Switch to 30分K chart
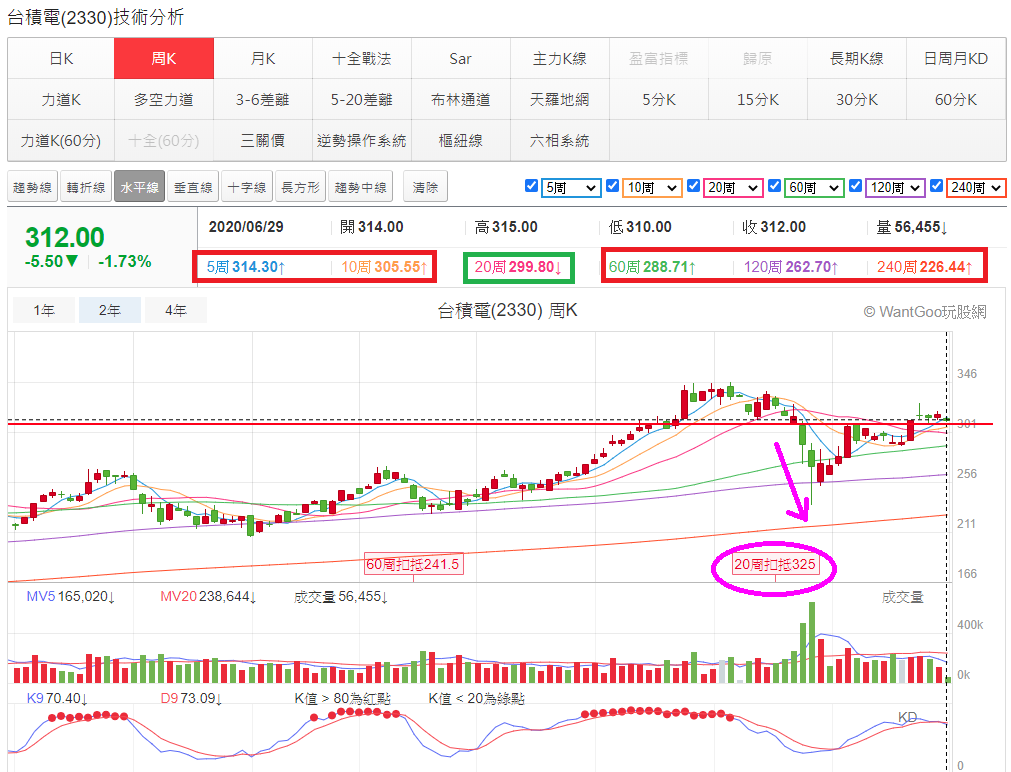 [856, 99]
